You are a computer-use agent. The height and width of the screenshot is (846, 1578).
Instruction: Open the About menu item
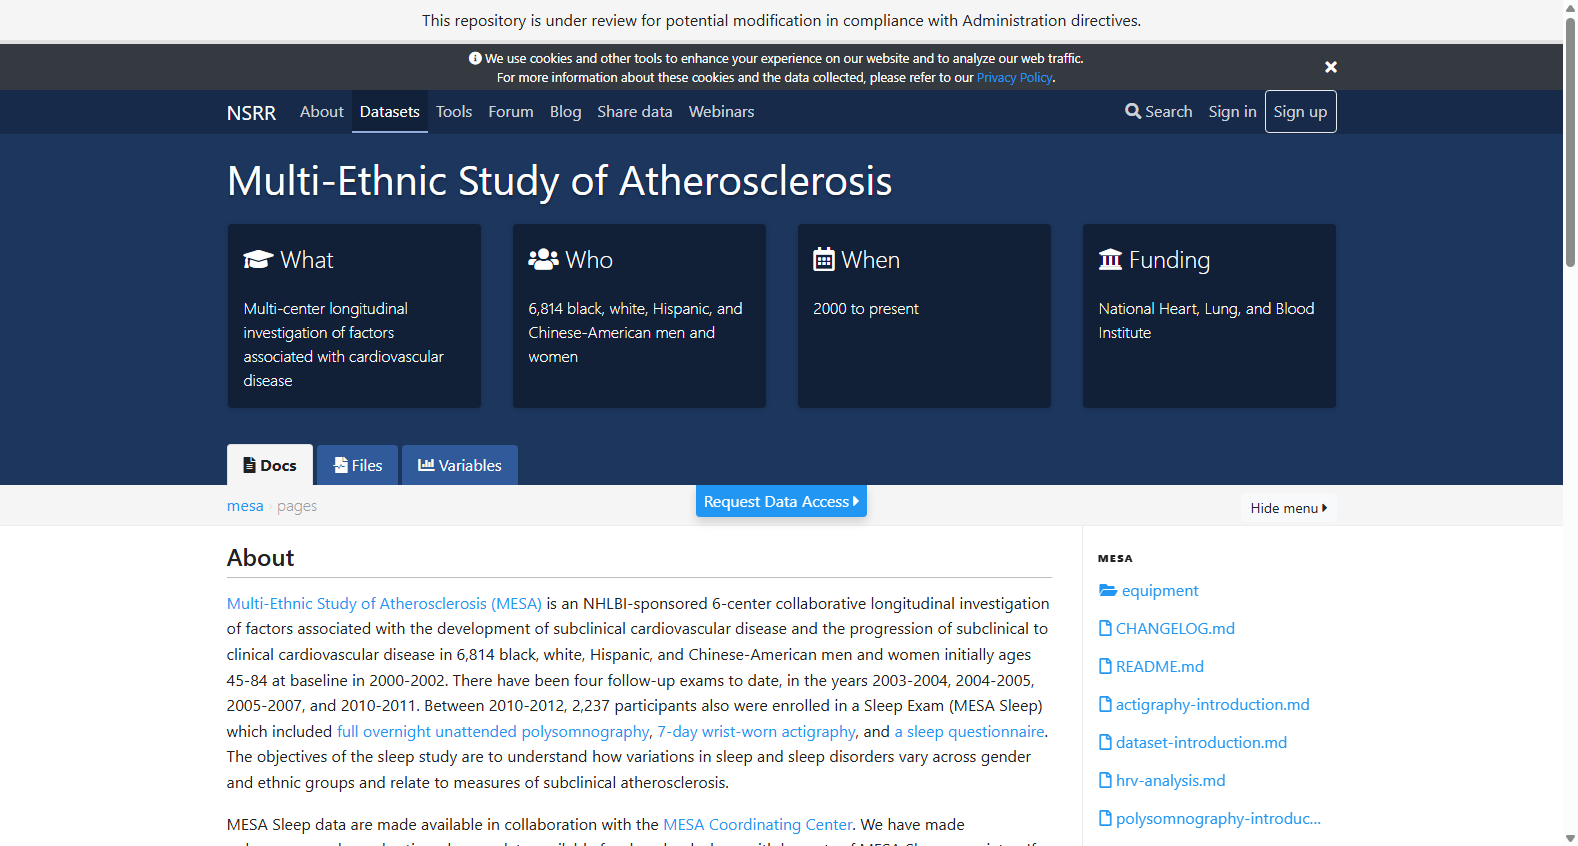[x=321, y=112]
